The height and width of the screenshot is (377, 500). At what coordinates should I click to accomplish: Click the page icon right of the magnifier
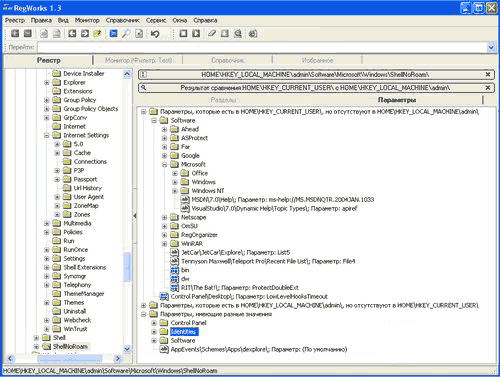(139, 33)
